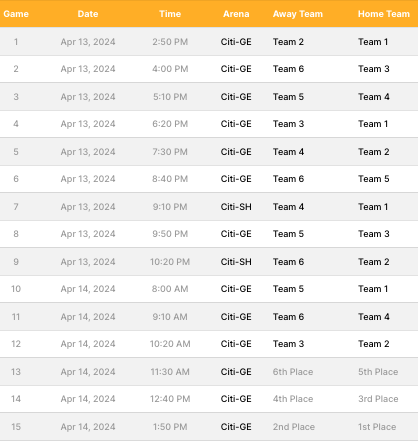Click the Game column header
Image resolution: width=418 pixels, height=441 pixels.
(16, 14)
